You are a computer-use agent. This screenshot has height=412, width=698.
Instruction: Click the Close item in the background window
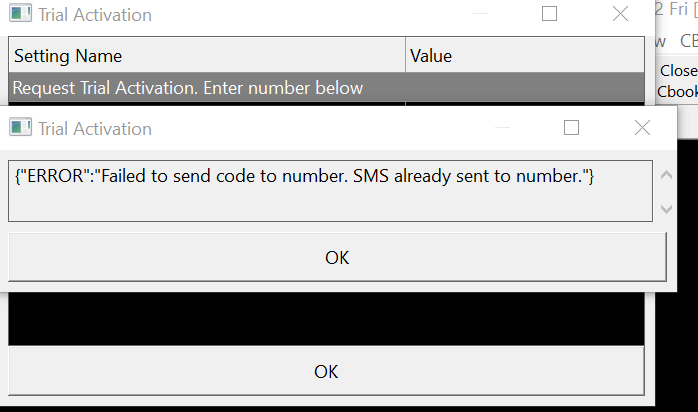[x=678, y=71]
